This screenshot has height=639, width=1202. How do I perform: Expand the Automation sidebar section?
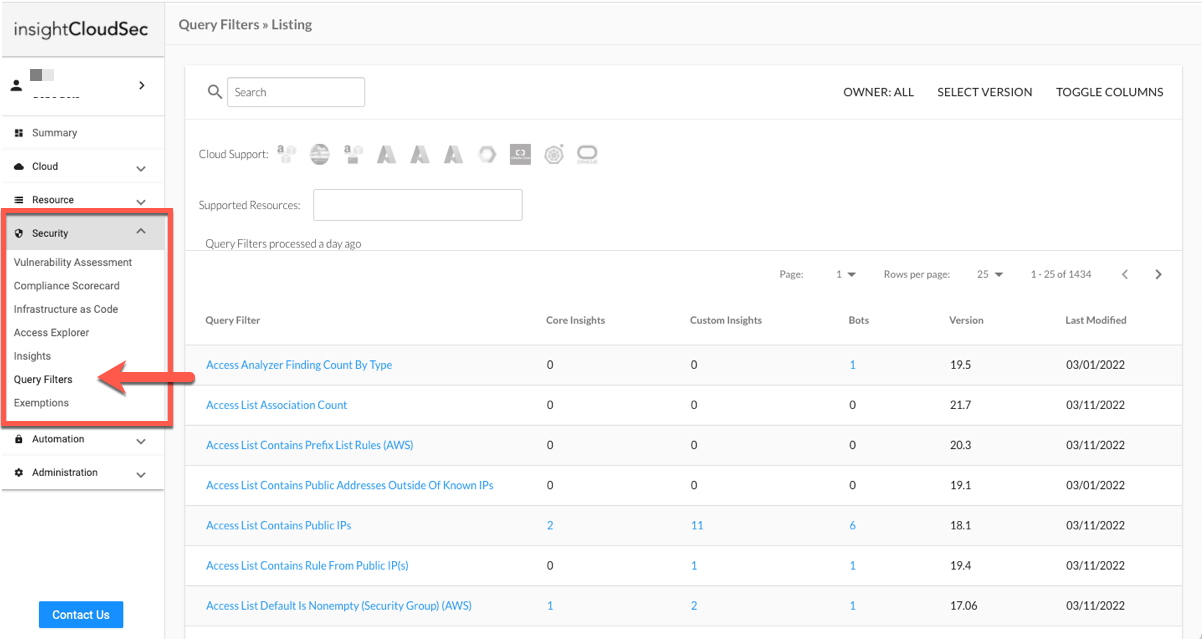click(x=140, y=439)
